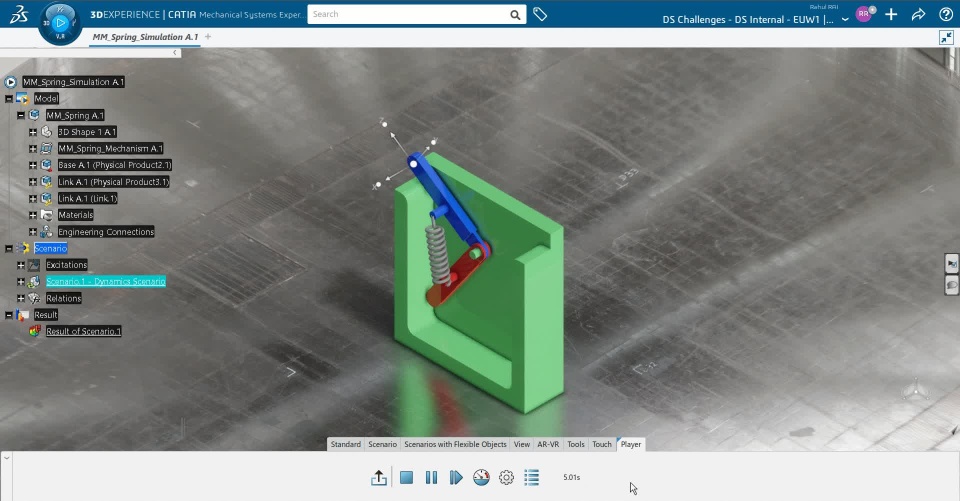Click the Relations node icon
Screen dimensions: 960x501
34,298
